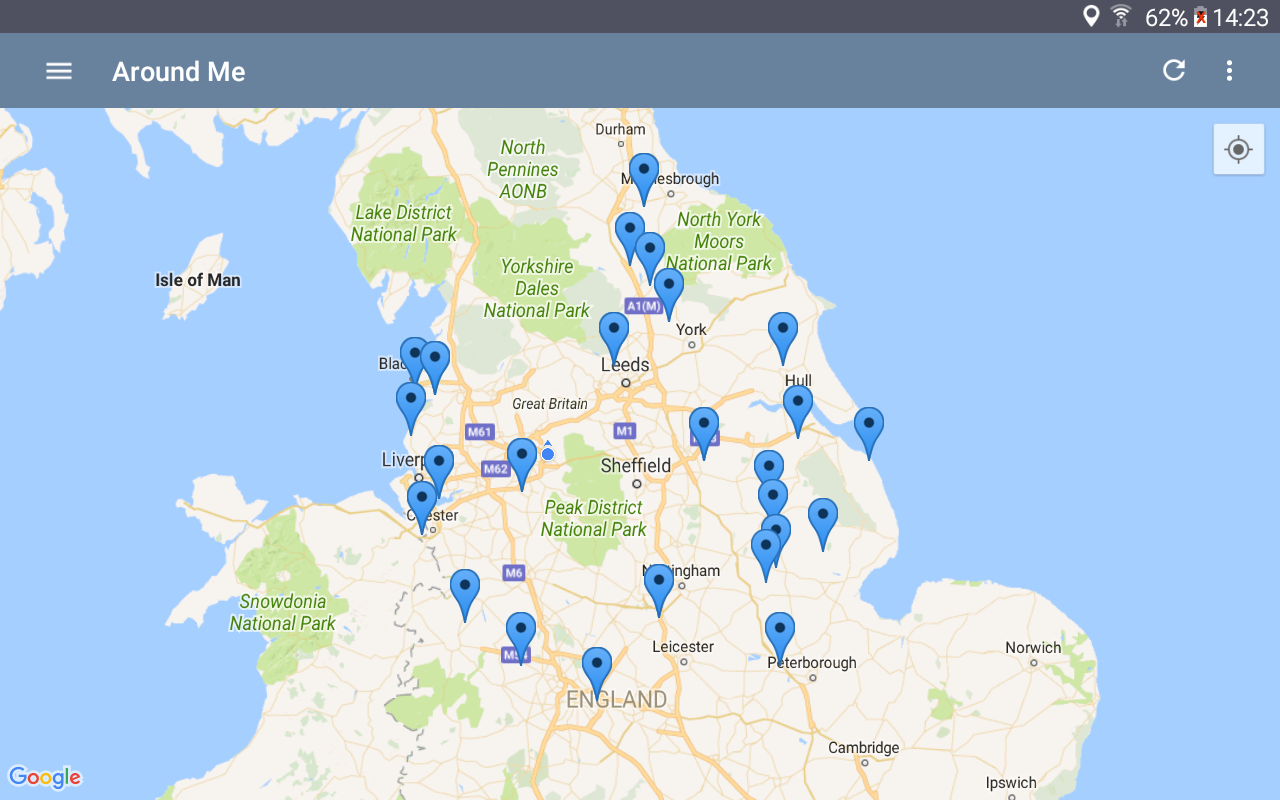Image resolution: width=1280 pixels, height=800 pixels.
Task: Tap the pin above the ENGLAND label
Action: pyautogui.click(x=597, y=673)
